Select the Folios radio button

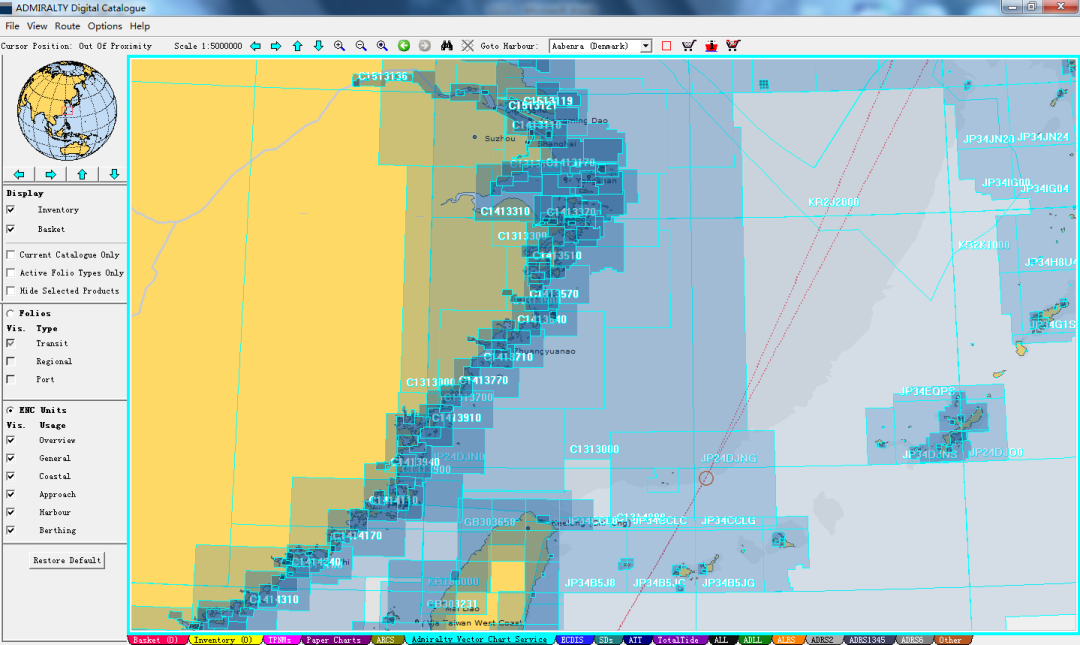[10, 314]
